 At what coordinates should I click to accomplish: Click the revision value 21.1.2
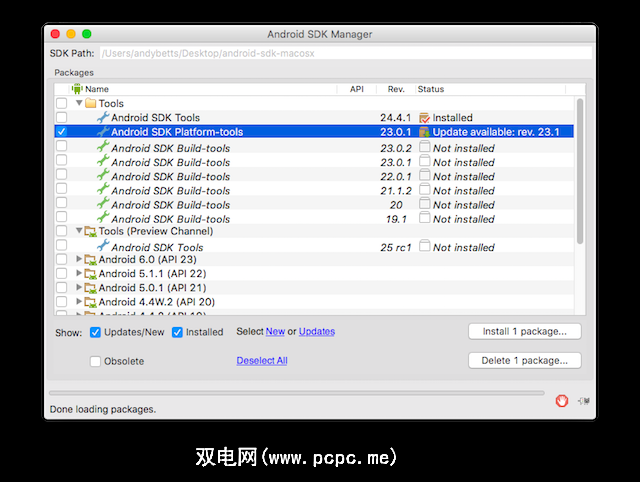[x=396, y=191]
